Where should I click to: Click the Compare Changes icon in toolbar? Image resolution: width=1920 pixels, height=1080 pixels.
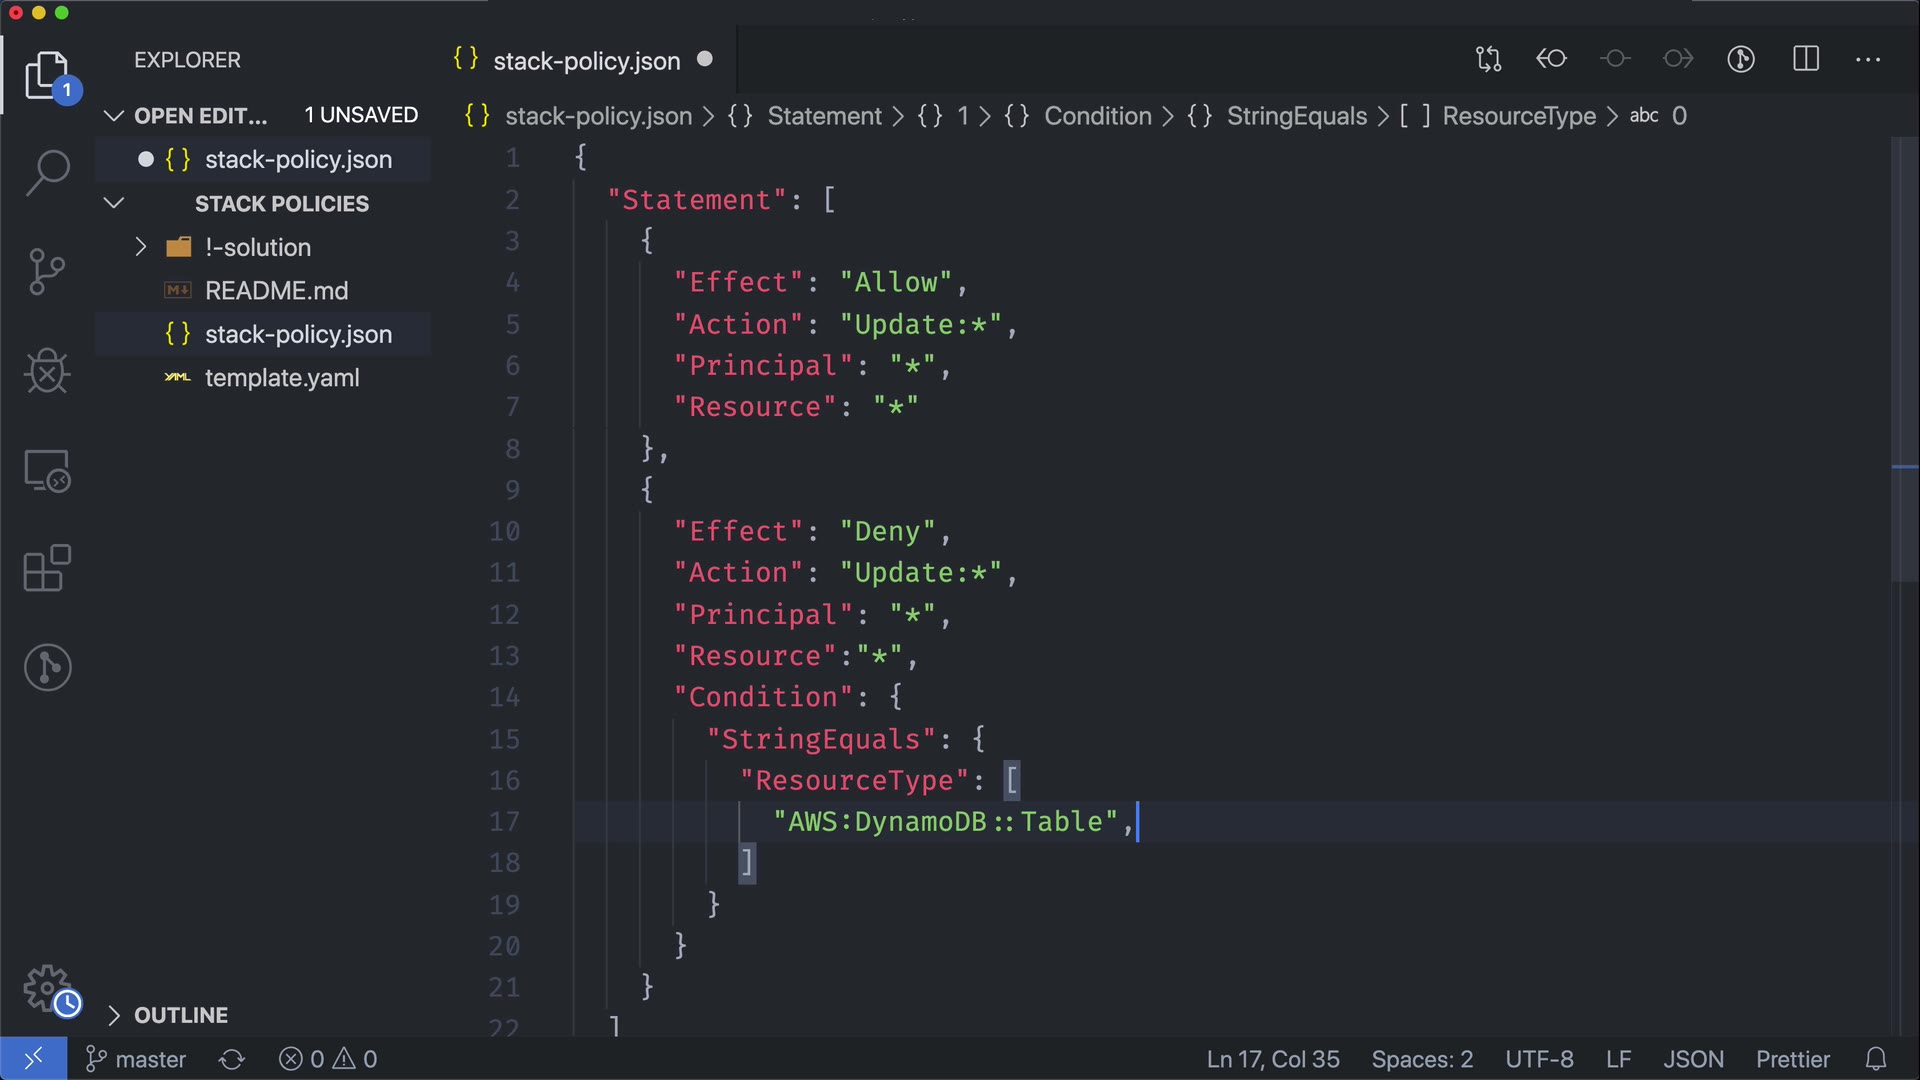pyautogui.click(x=1488, y=59)
